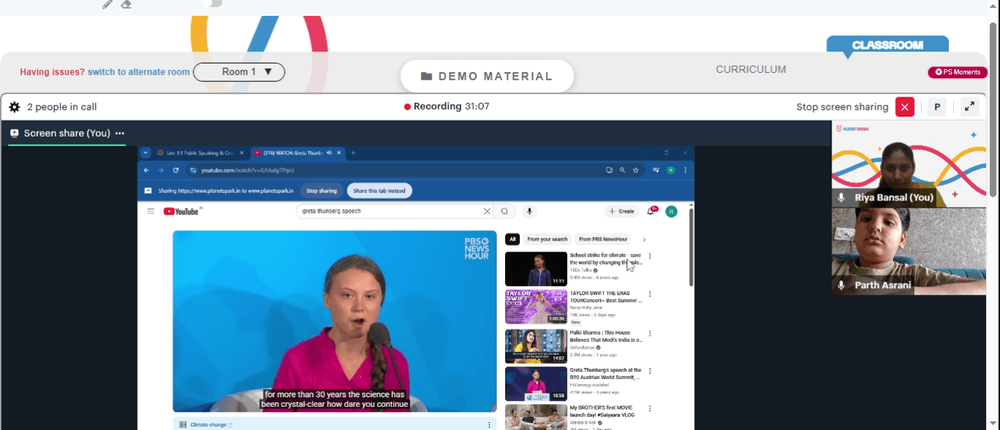Viewport: 1000px width, 430px height.
Task: Open YouTube notifications bell
Action: (651, 211)
